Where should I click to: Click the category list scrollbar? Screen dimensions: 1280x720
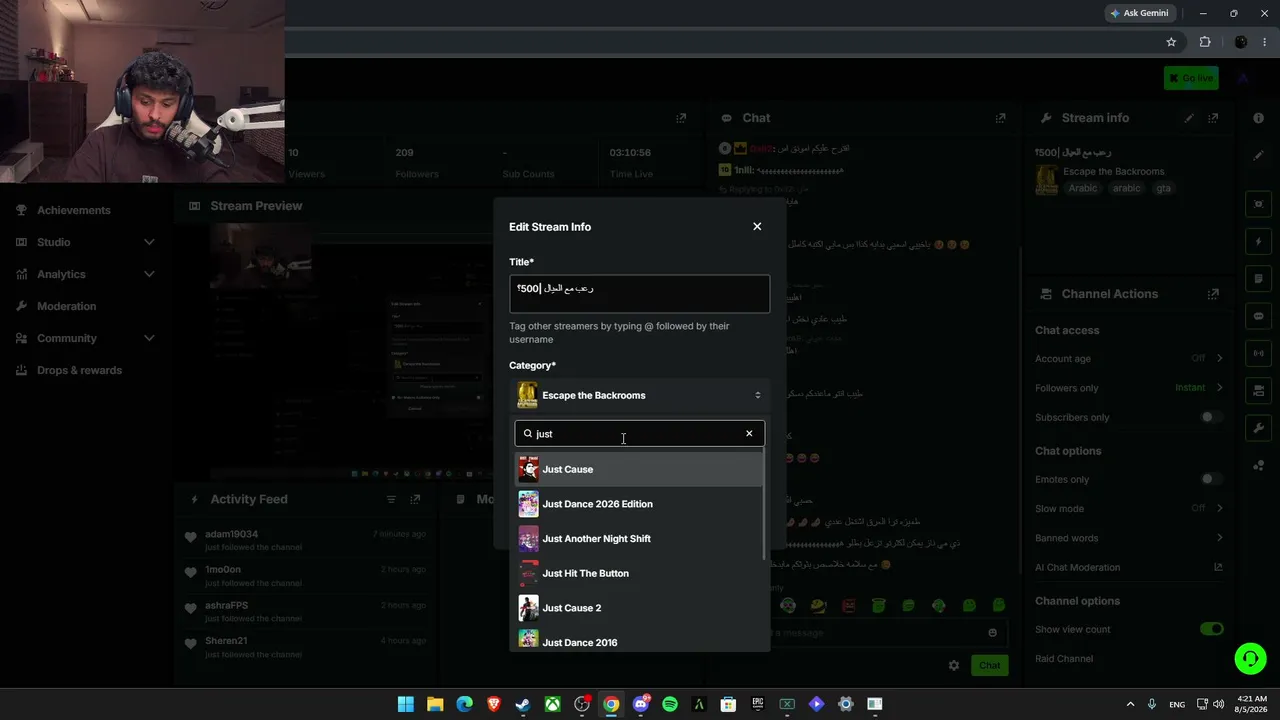point(765,505)
